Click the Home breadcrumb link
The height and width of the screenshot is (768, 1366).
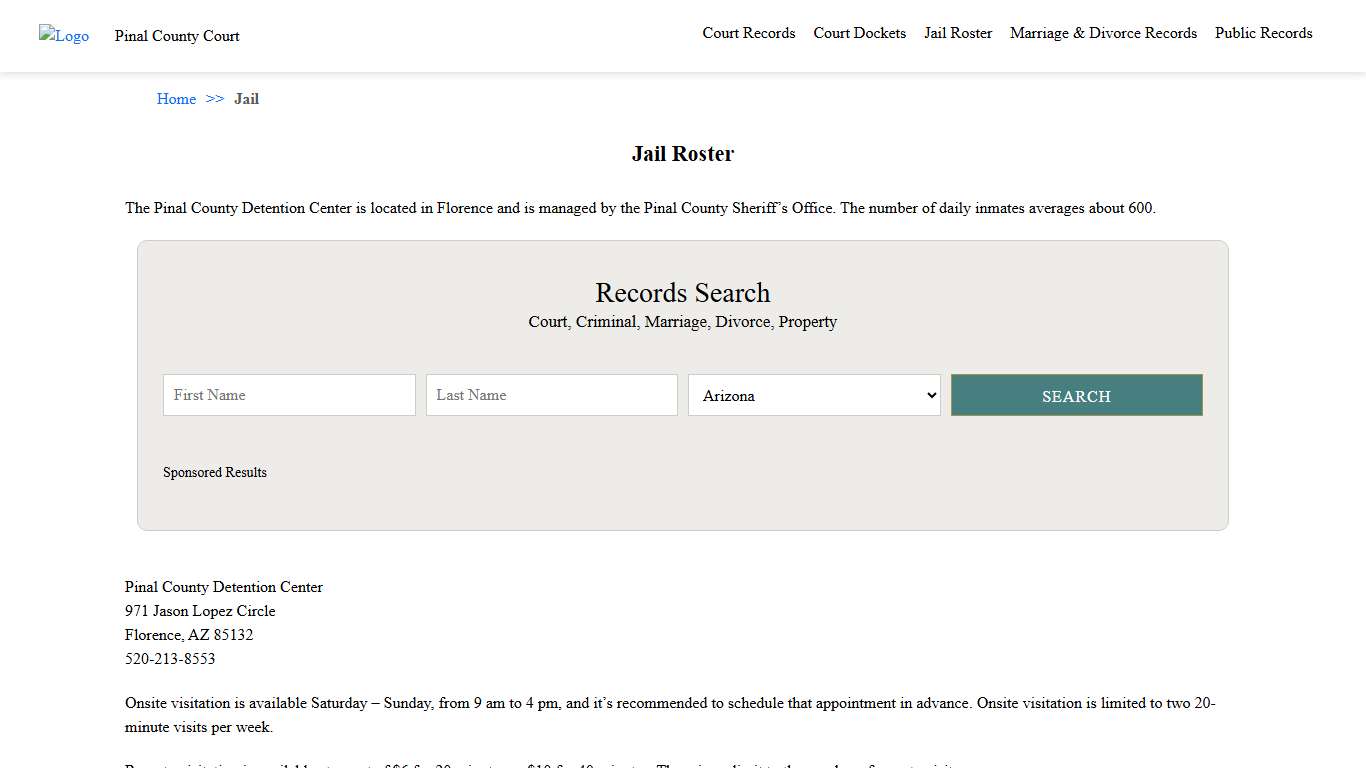tap(176, 99)
